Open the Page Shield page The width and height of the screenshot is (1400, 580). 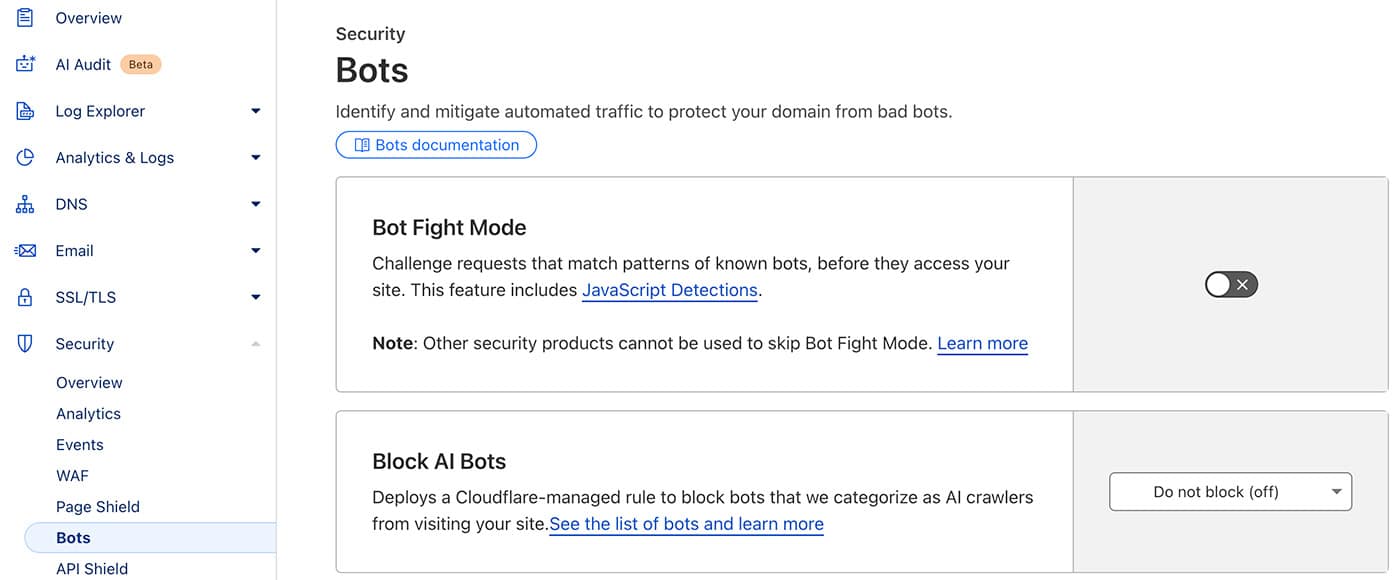97,506
